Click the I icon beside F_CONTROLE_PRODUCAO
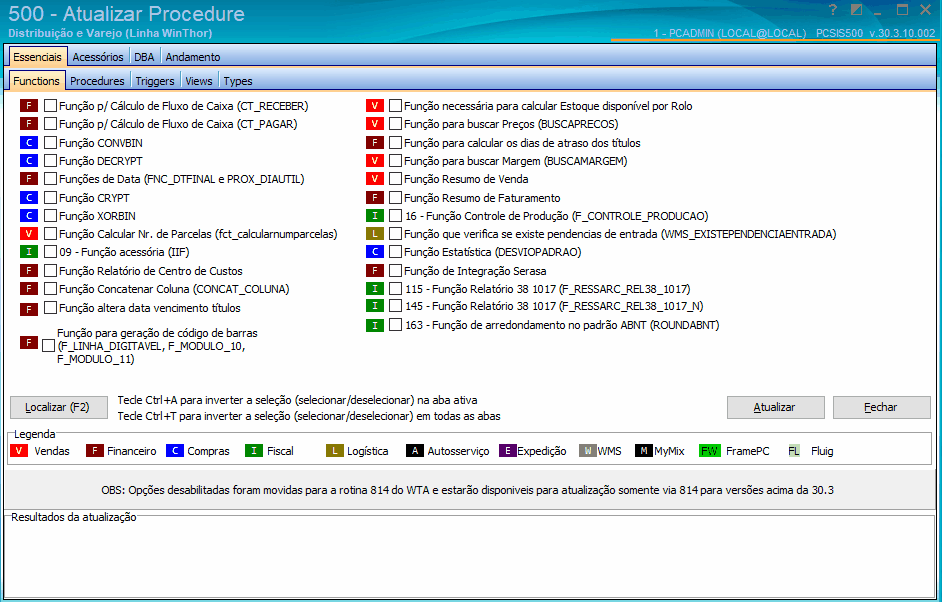This screenshot has height=602, width=942. click(375, 216)
